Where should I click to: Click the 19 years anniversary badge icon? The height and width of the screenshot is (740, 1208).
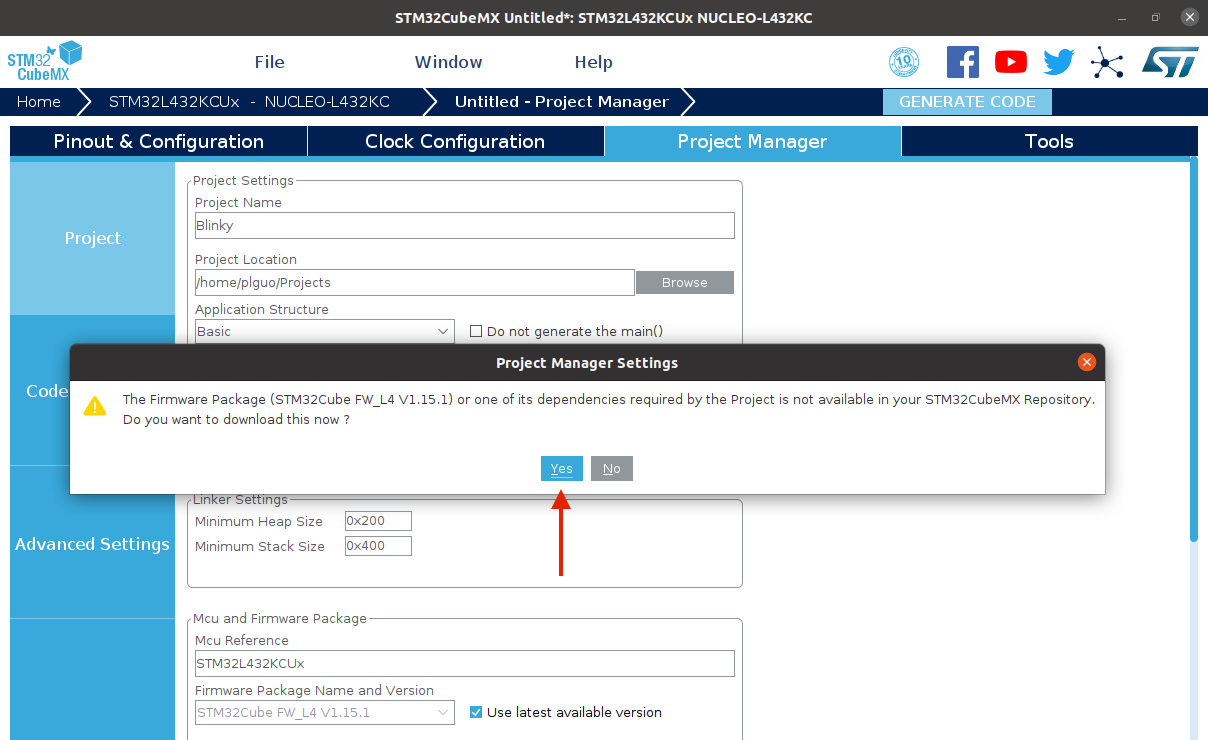tap(903, 61)
